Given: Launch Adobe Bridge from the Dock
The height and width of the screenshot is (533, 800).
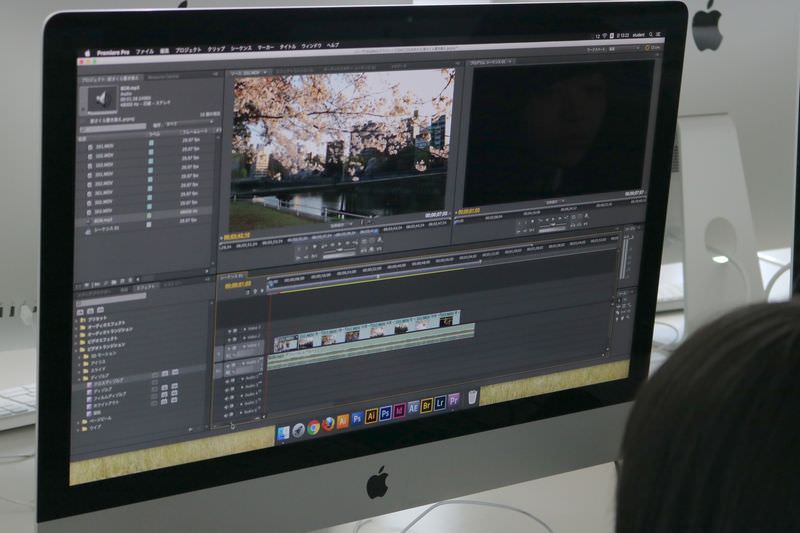Looking at the screenshot, I should 427,405.
